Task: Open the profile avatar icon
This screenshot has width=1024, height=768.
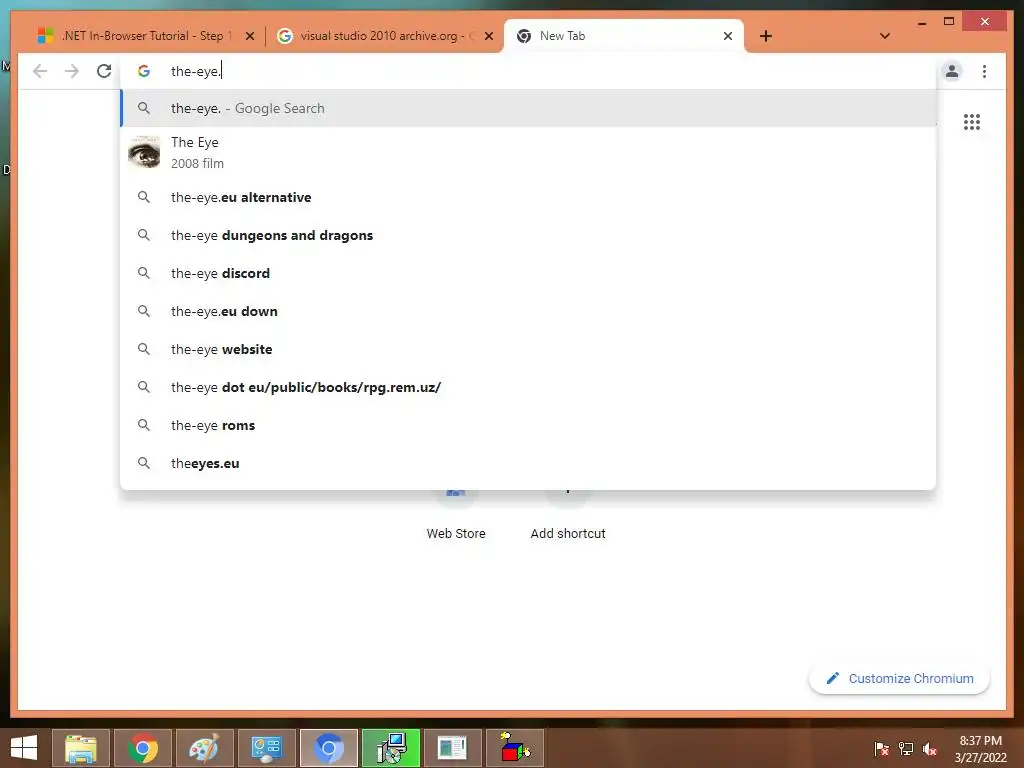Action: point(952,71)
